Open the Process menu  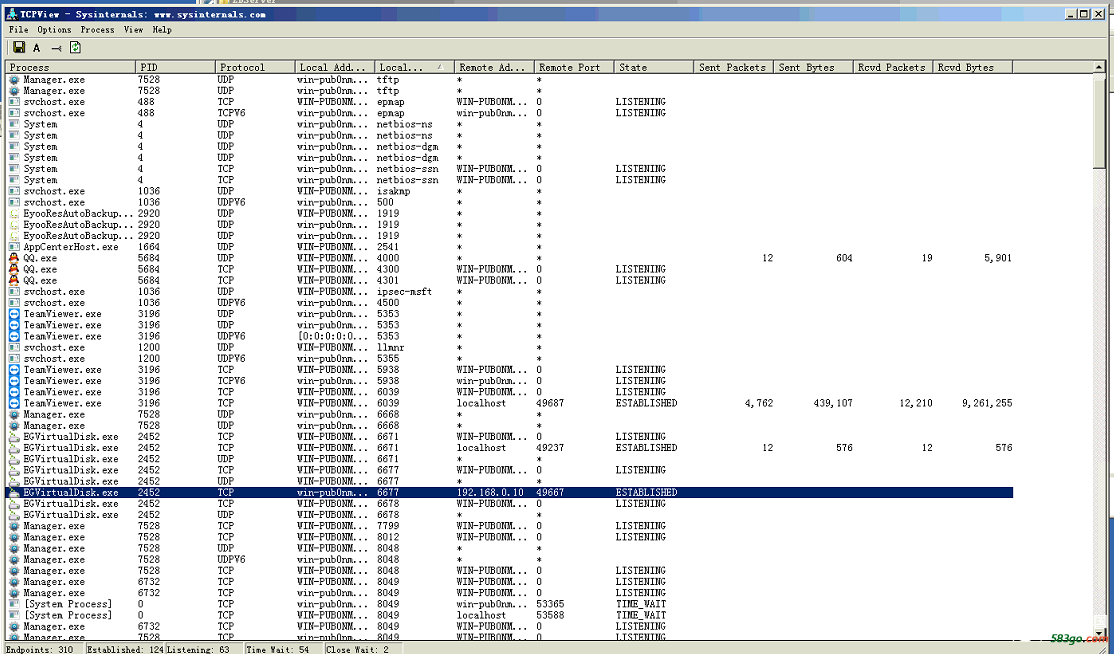click(x=97, y=30)
